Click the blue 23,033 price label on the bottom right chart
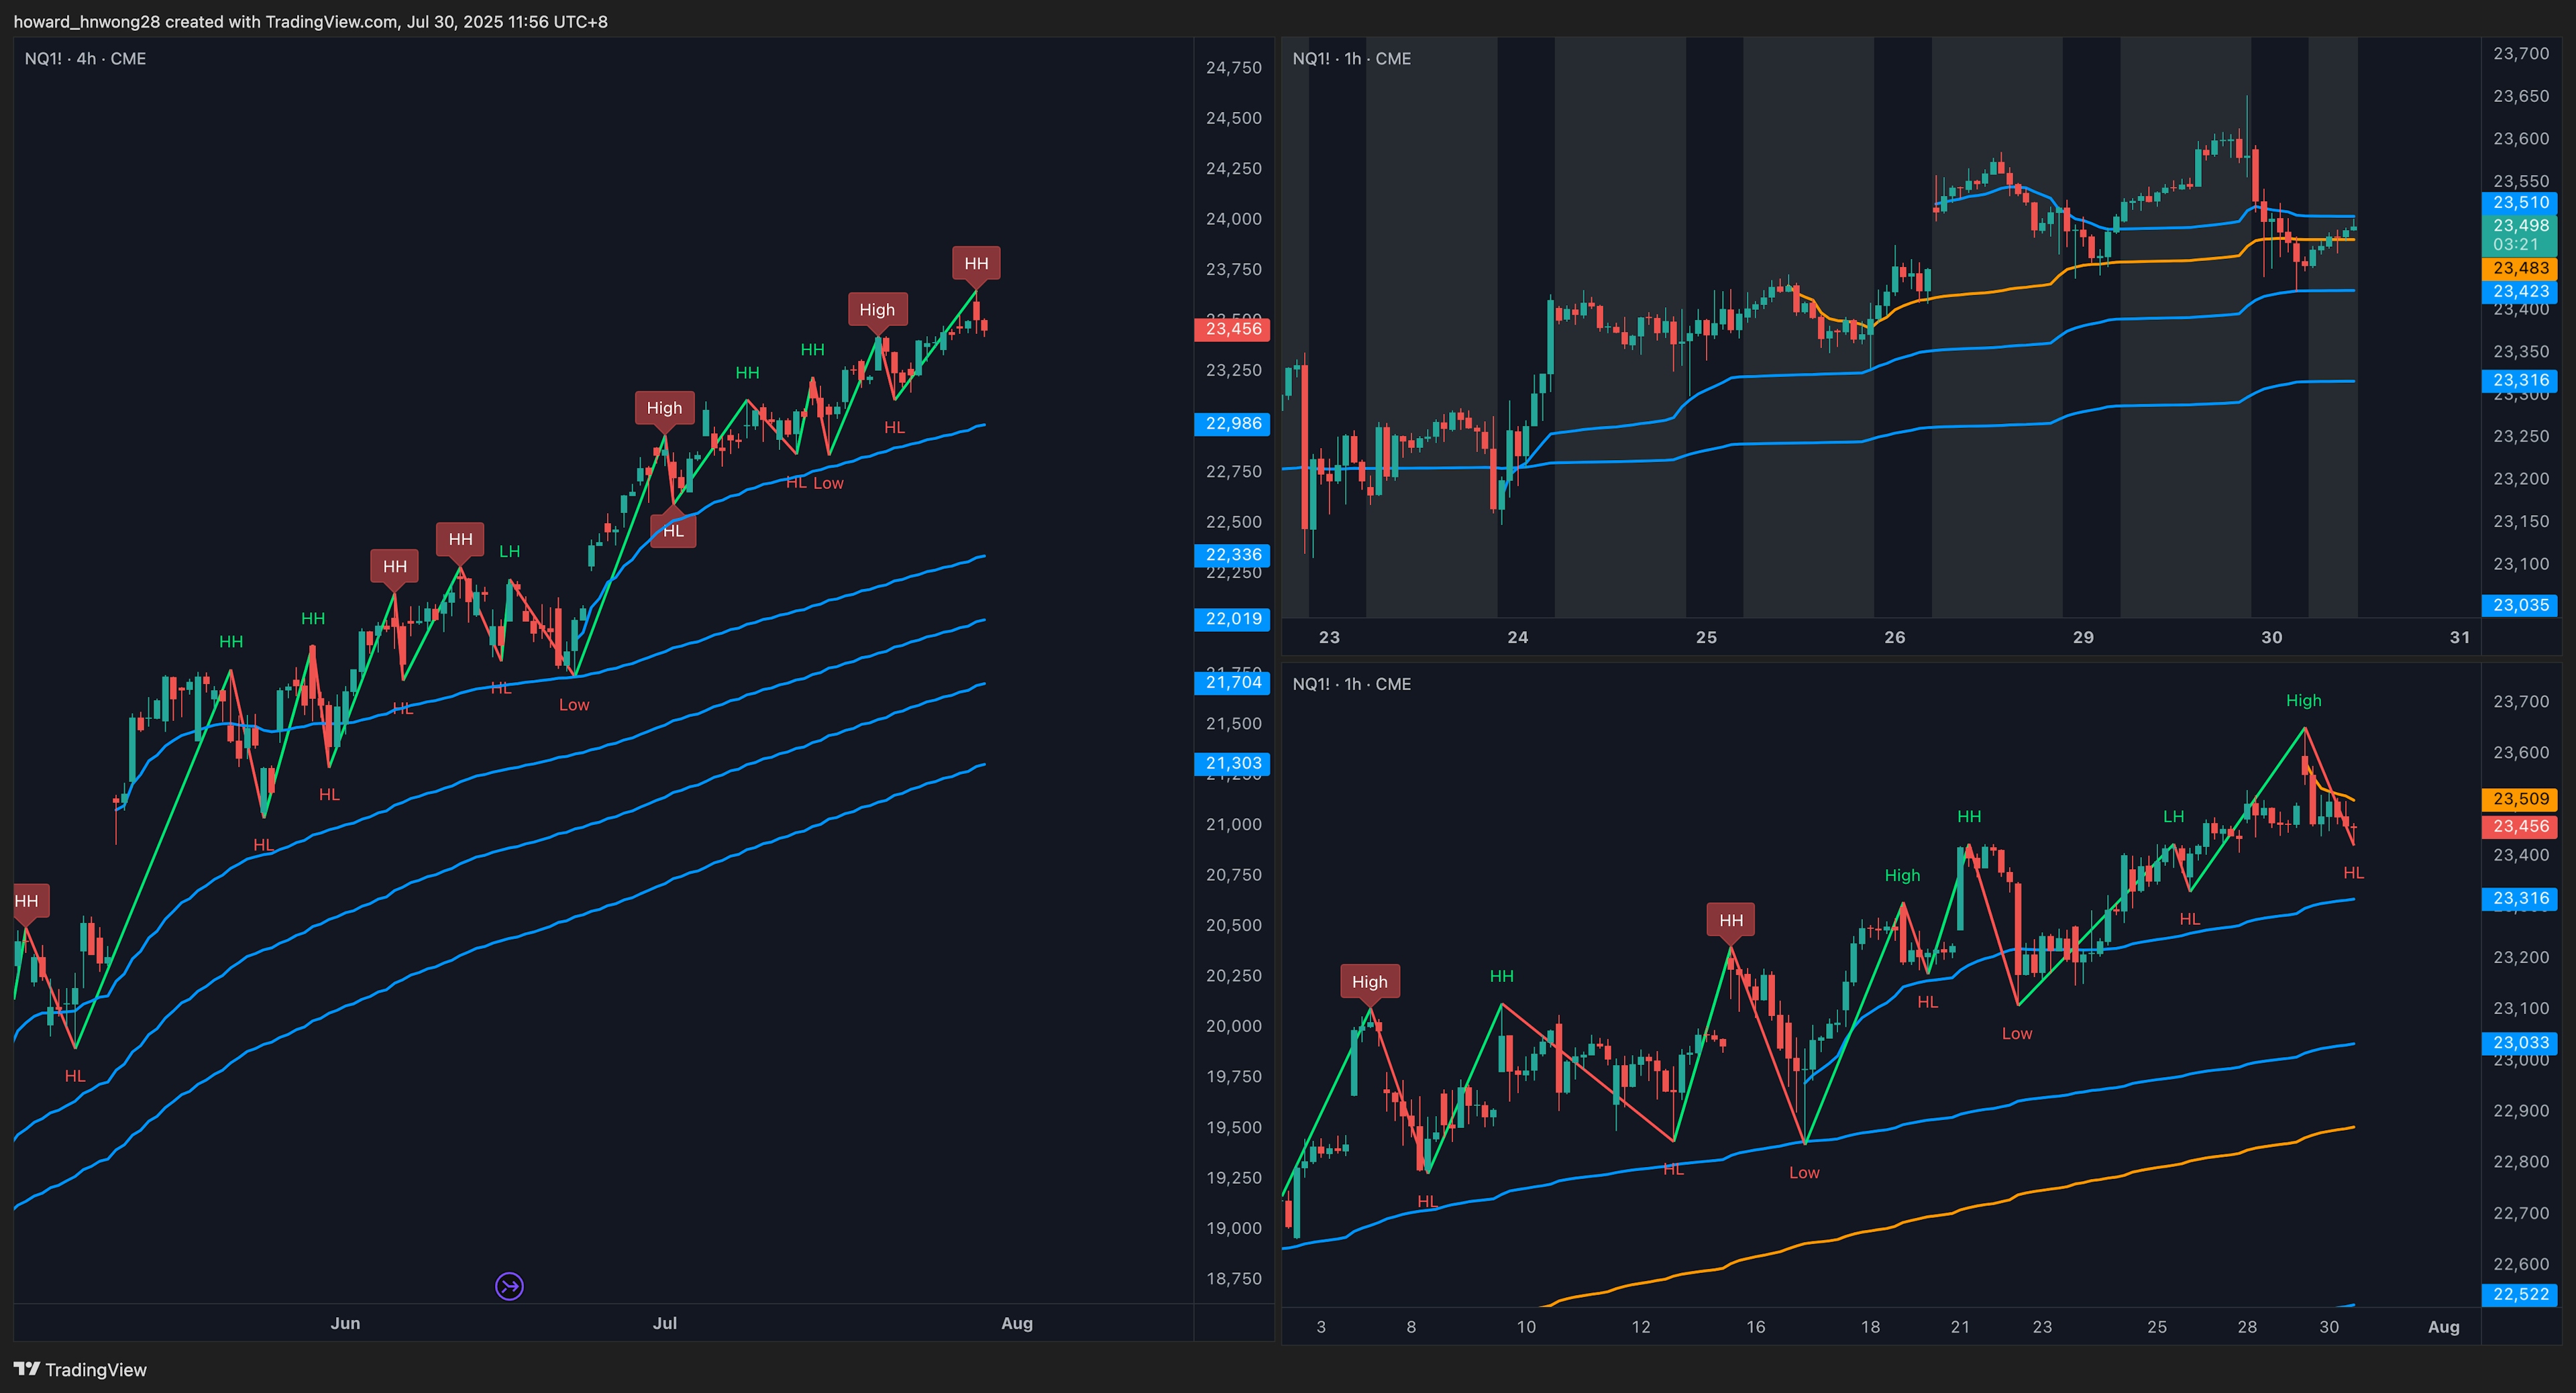 click(x=2520, y=1042)
